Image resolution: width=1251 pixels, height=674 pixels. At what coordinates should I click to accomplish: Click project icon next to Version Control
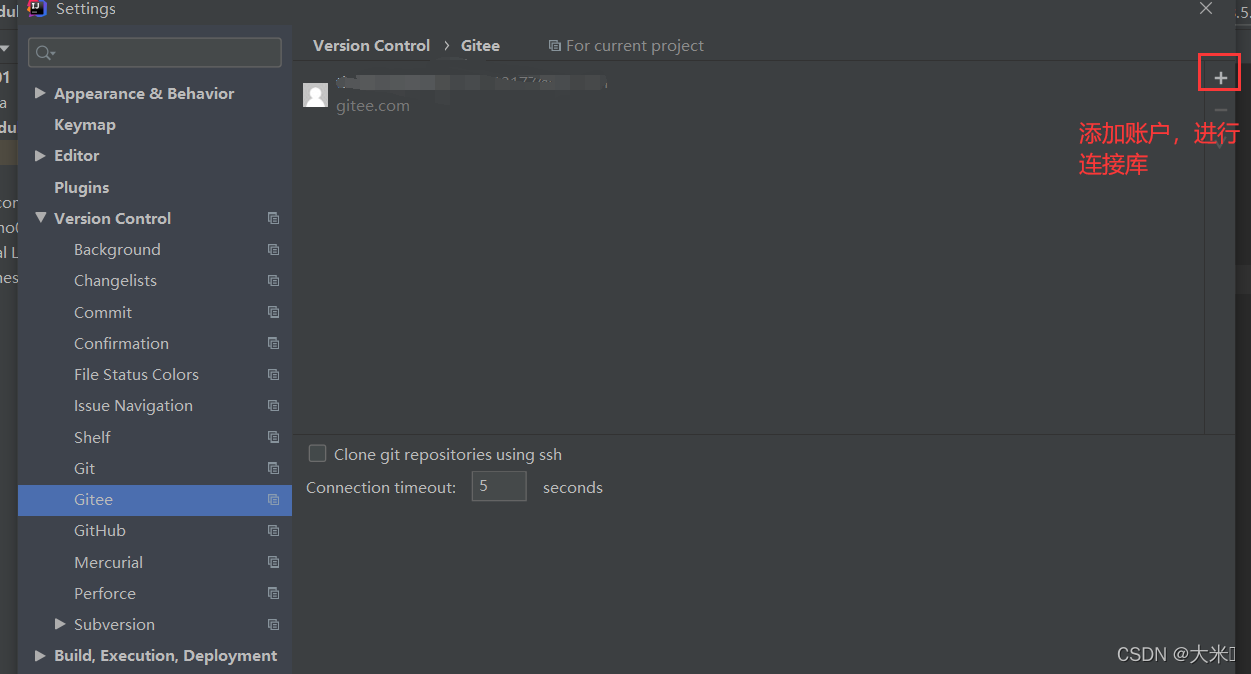(x=273, y=218)
